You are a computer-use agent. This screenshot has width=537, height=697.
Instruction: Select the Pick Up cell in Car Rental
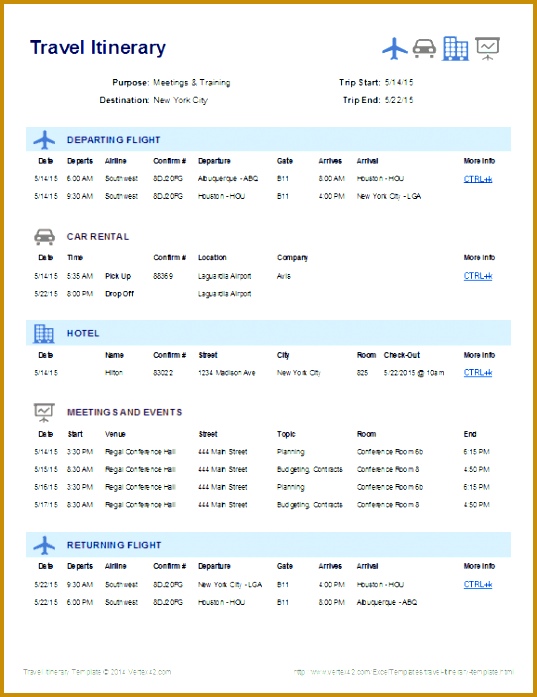pyautogui.click(x=118, y=276)
